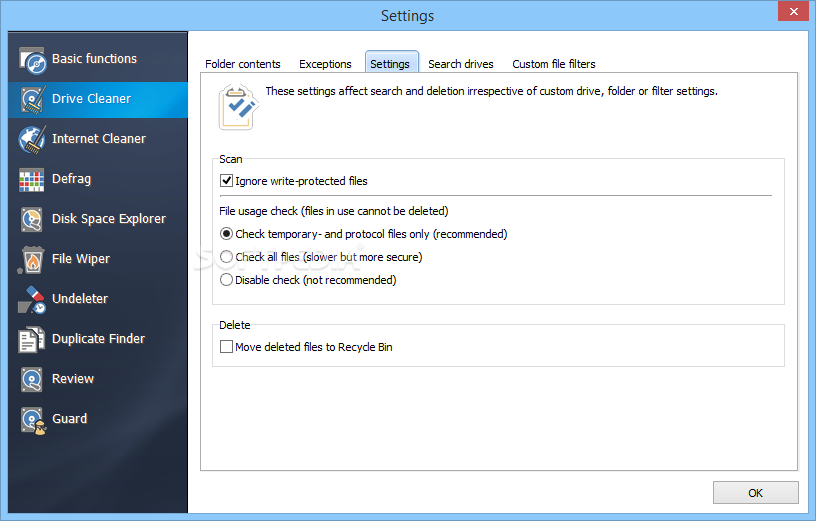The image size is (816, 521).
Task: Open the Internet Cleaner label in sidebar
Action: point(99,139)
